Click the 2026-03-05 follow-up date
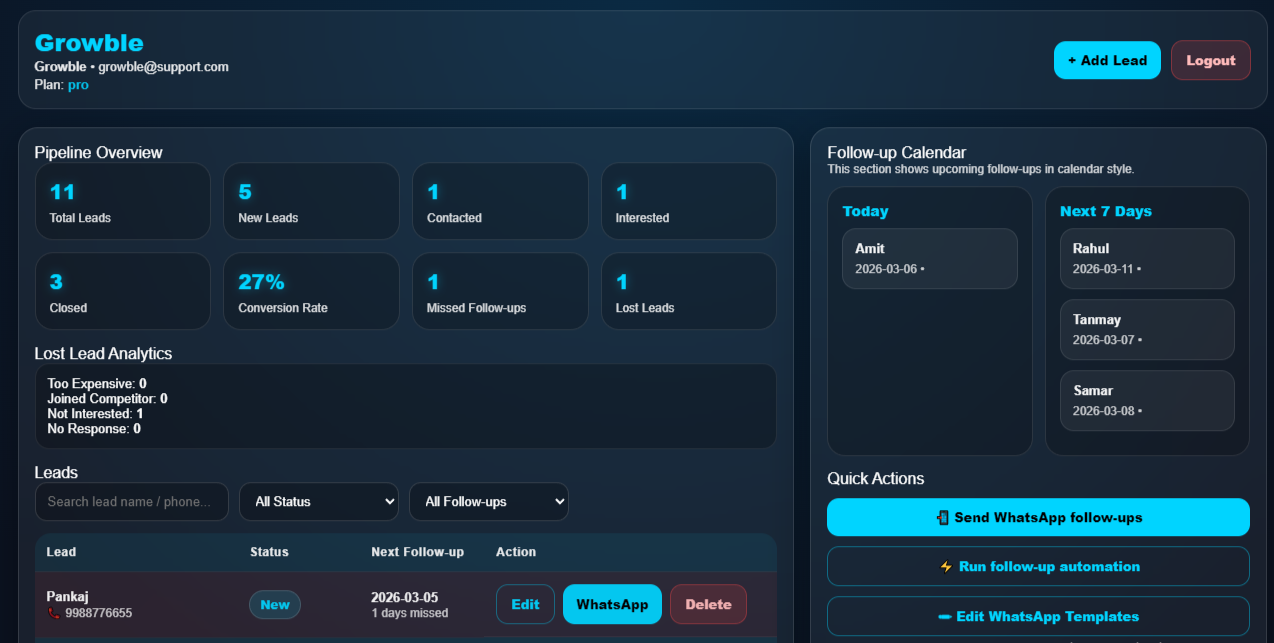Screen dimensions: 1274x643 [x=405, y=597]
